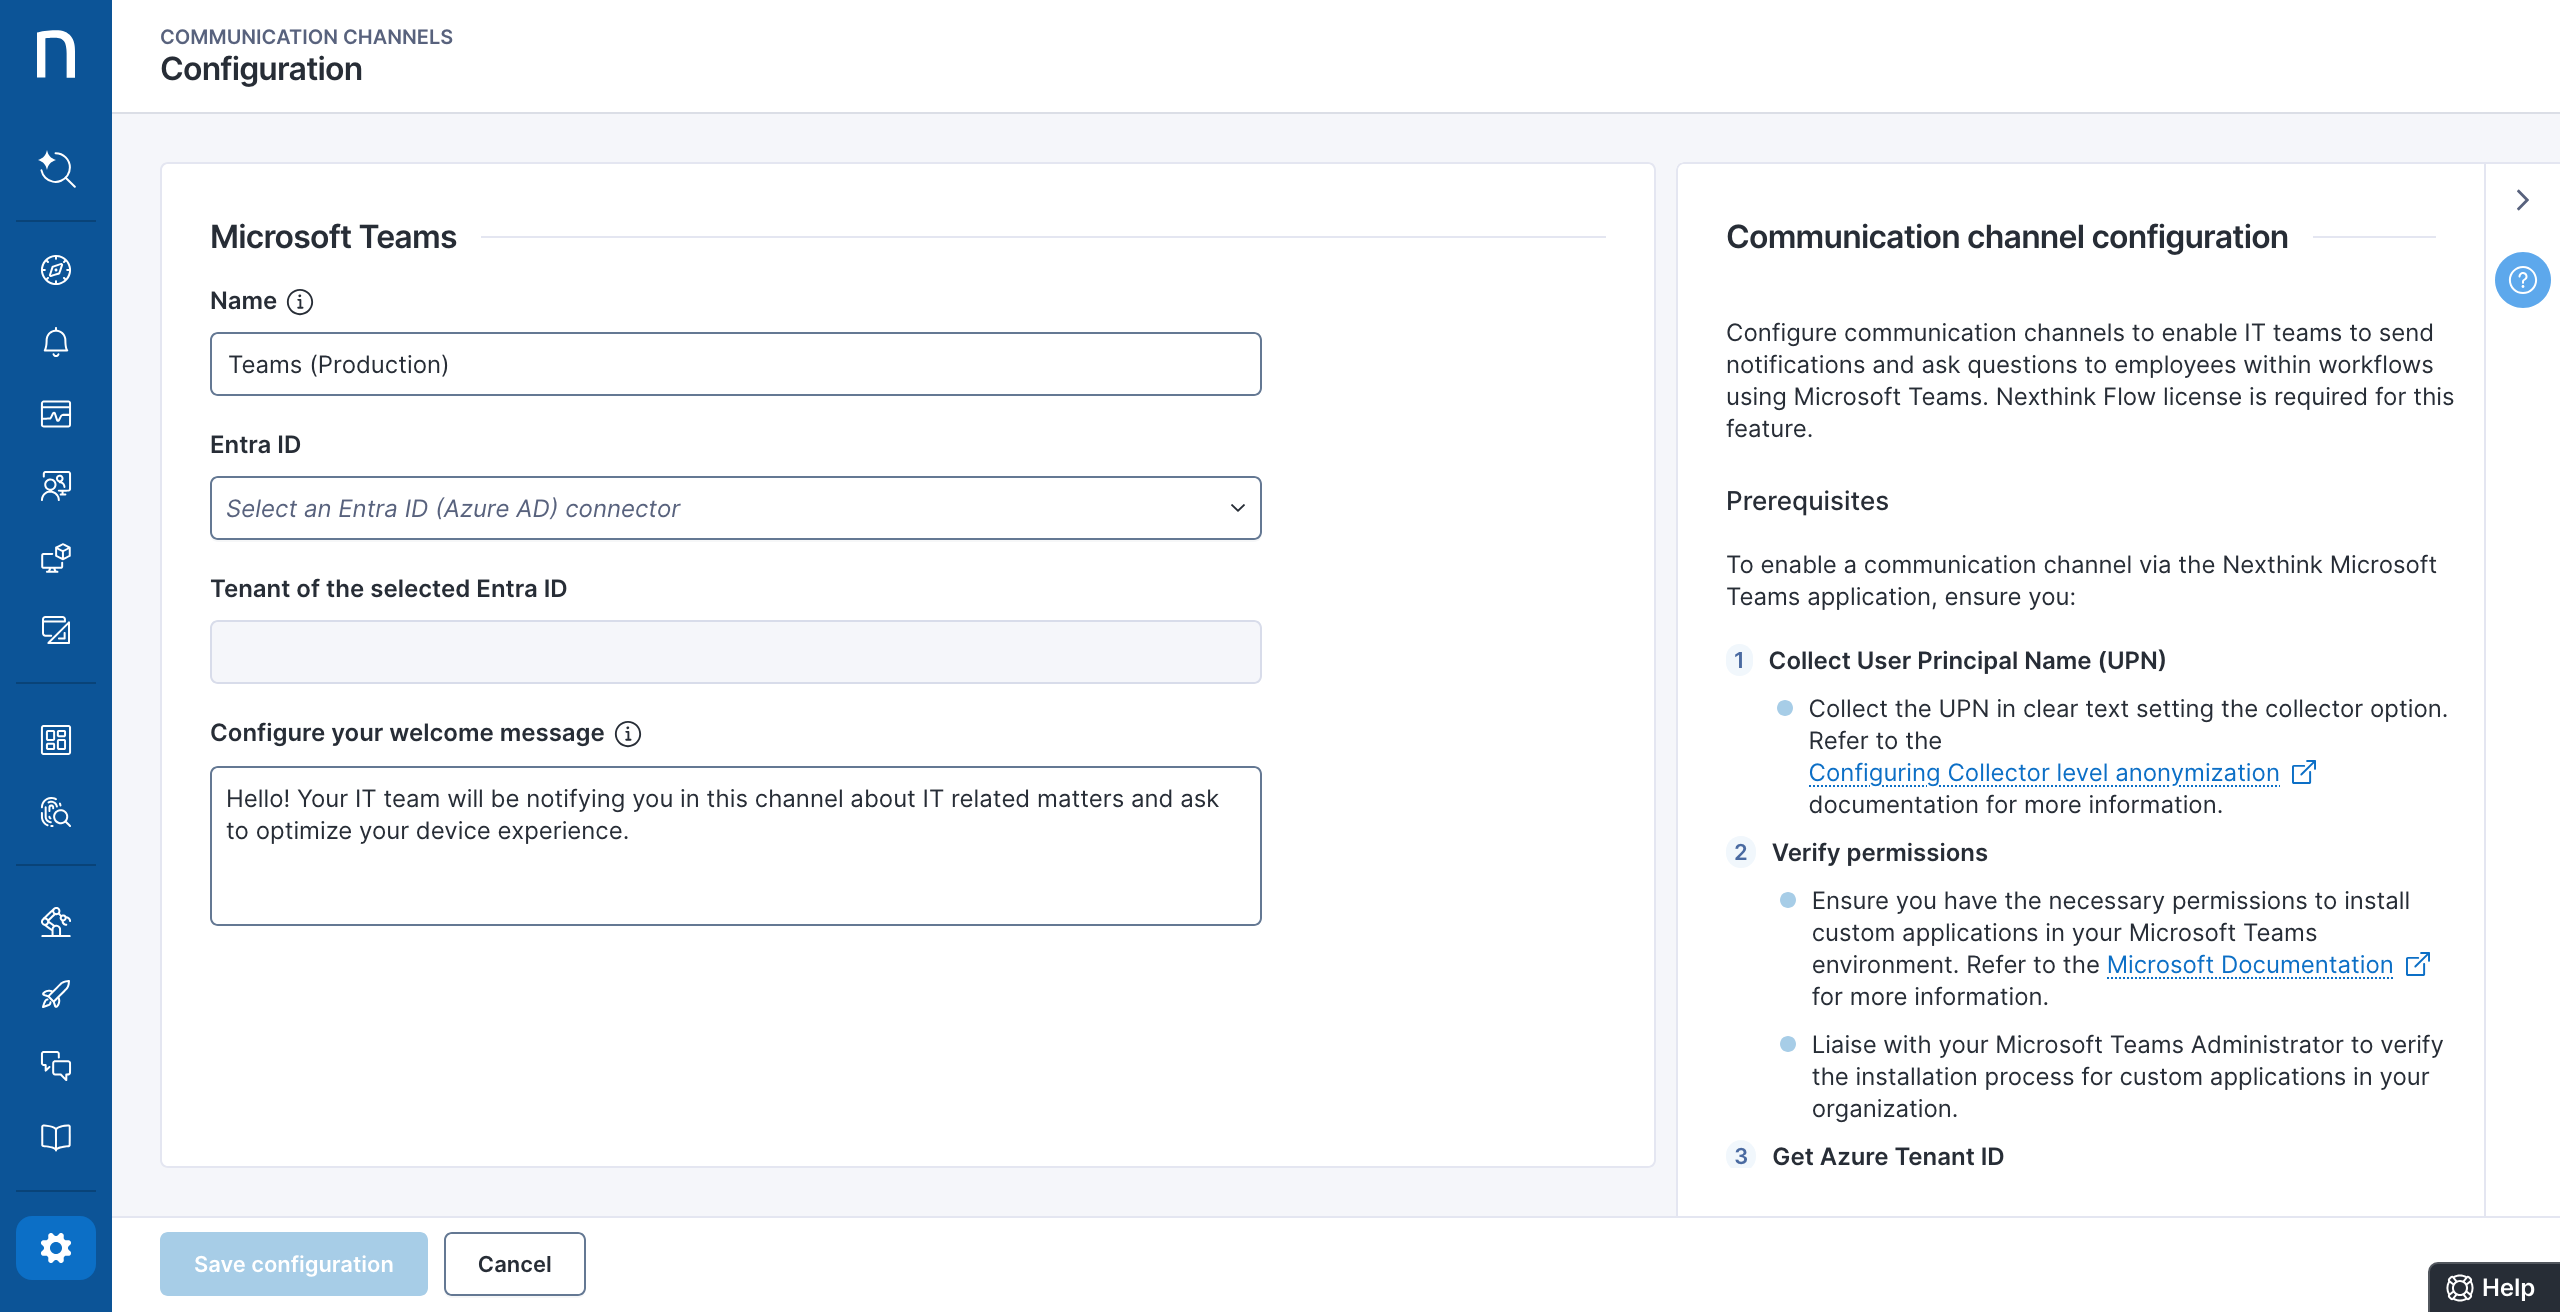Click the welcome message info icon
This screenshot has width=2560, height=1312.
pos(628,734)
